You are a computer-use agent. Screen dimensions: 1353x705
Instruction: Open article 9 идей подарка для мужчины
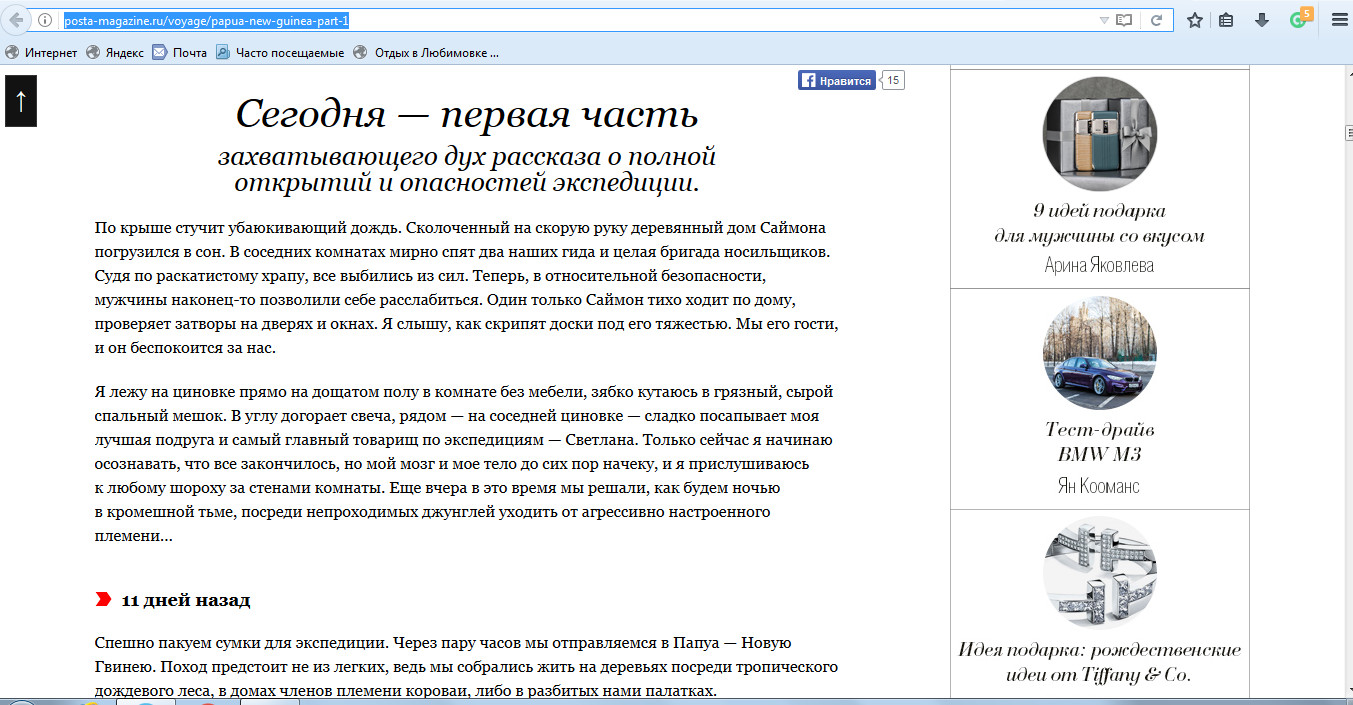point(1099,224)
